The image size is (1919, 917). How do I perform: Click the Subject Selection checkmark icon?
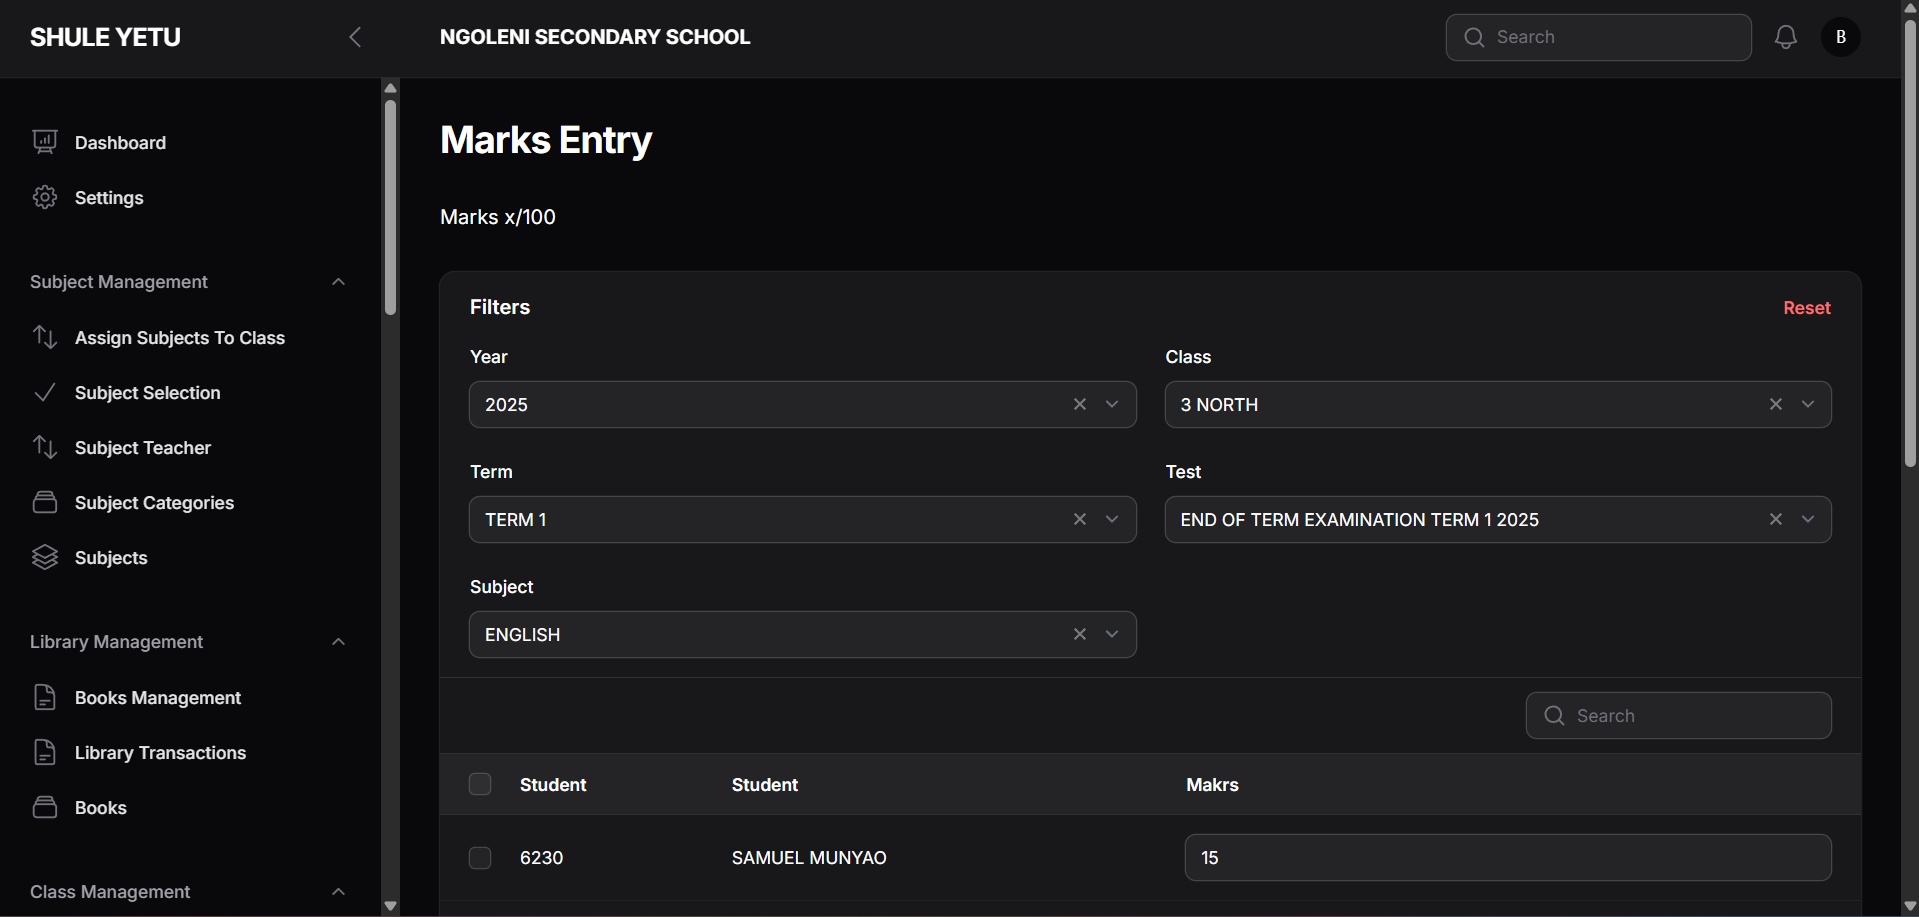(x=45, y=392)
